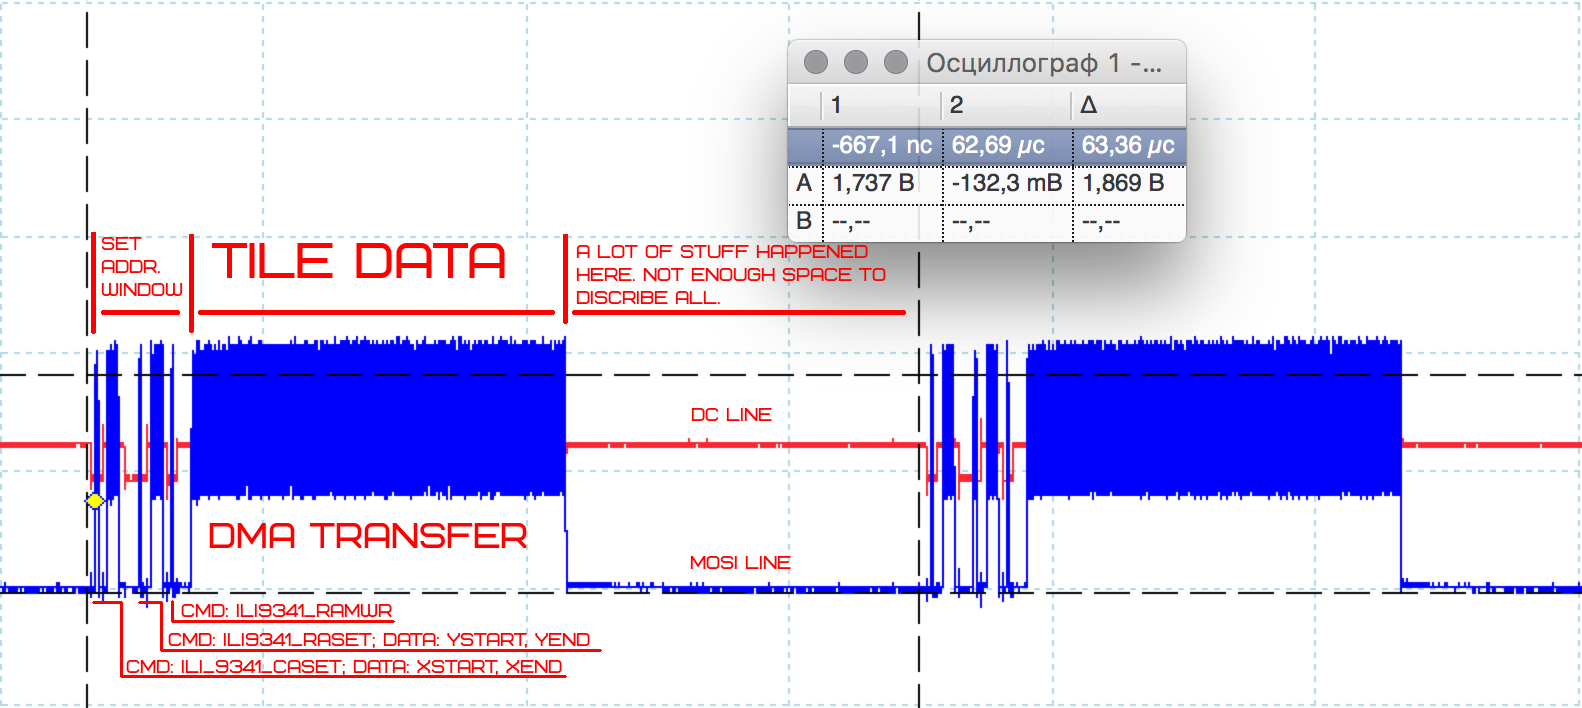Click the ILI9341_RASET YSTART, YEND annotation
This screenshot has width=1582, height=708.
pos(379,640)
